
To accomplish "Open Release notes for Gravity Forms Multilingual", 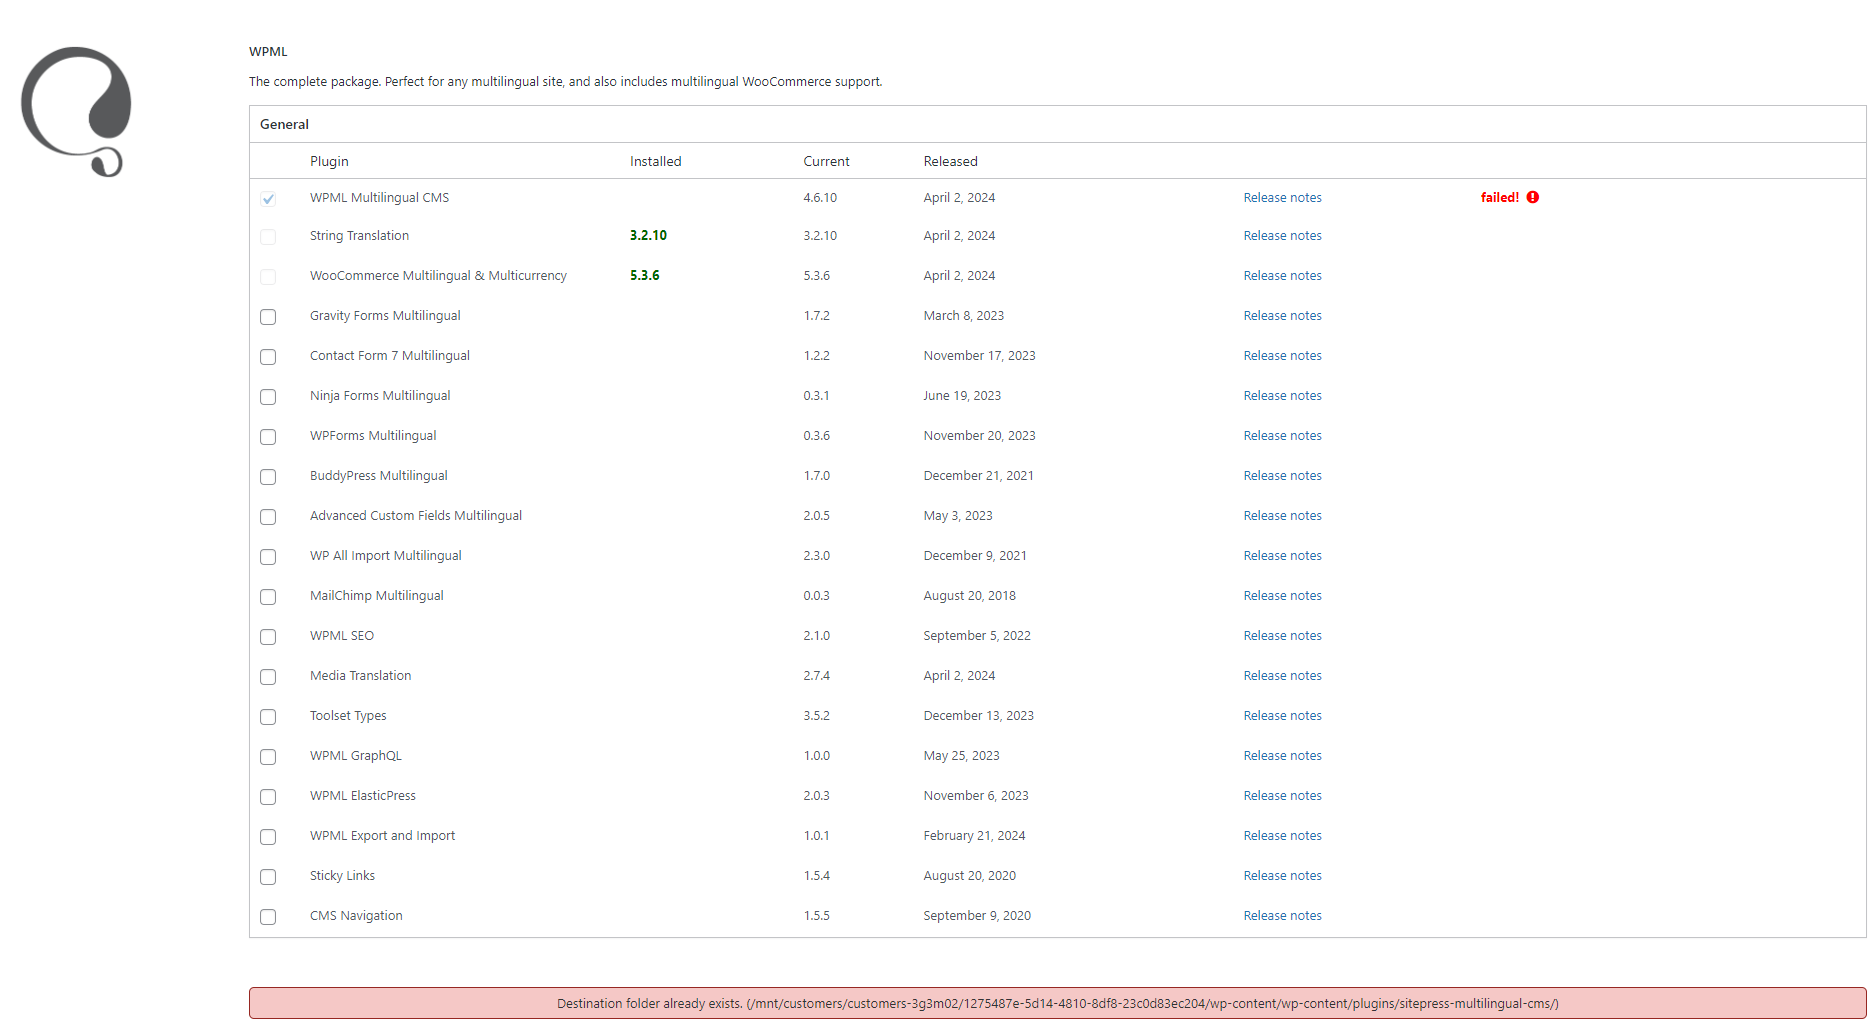I will (x=1282, y=316).
